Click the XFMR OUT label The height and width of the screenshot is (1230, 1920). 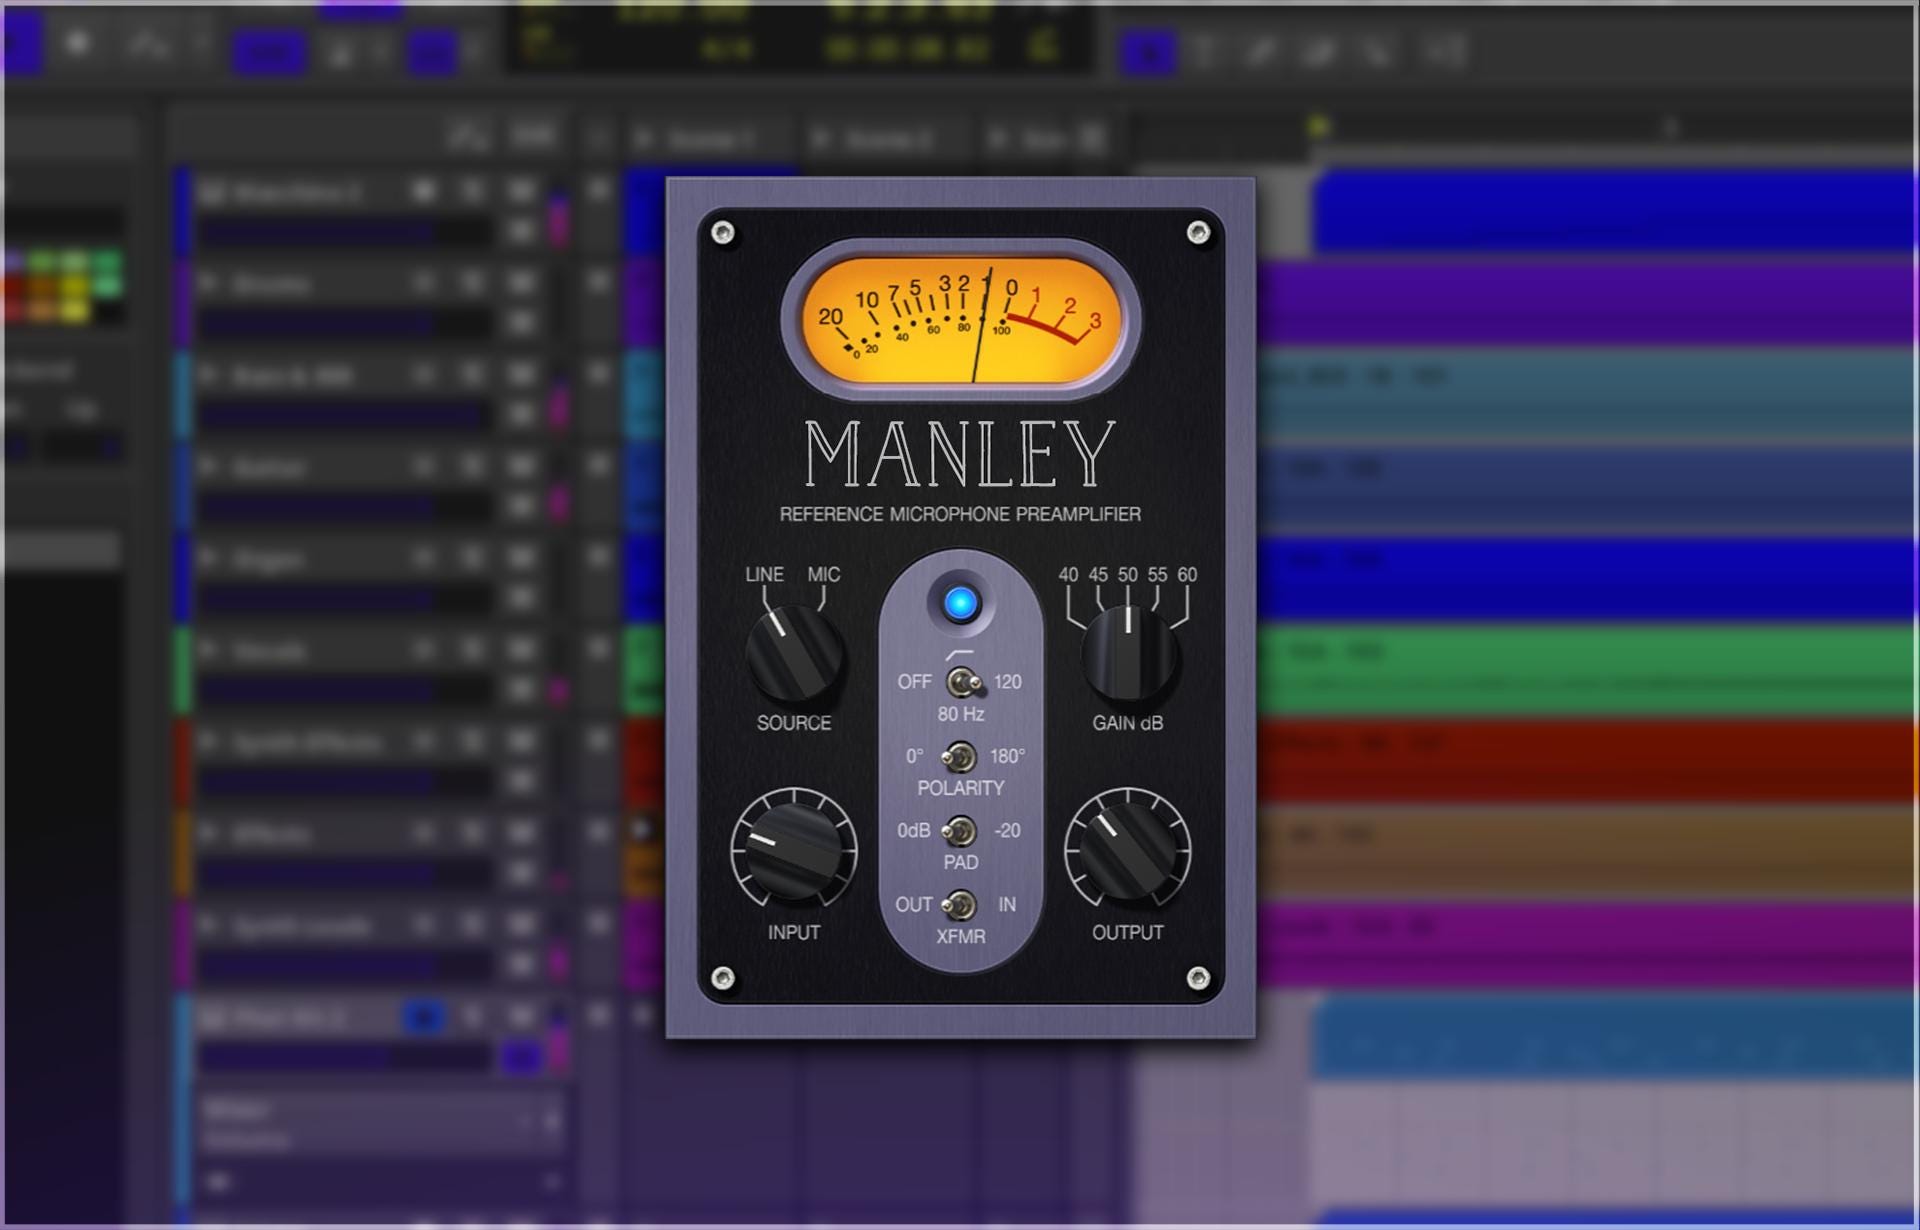pyautogui.click(x=914, y=905)
